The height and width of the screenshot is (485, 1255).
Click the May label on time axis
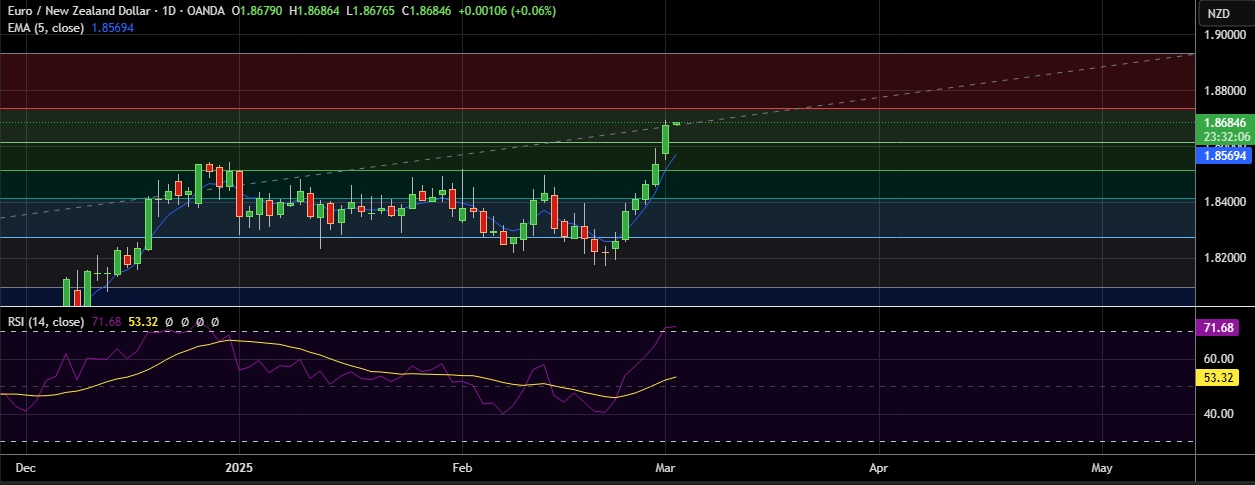(1102, 467)
